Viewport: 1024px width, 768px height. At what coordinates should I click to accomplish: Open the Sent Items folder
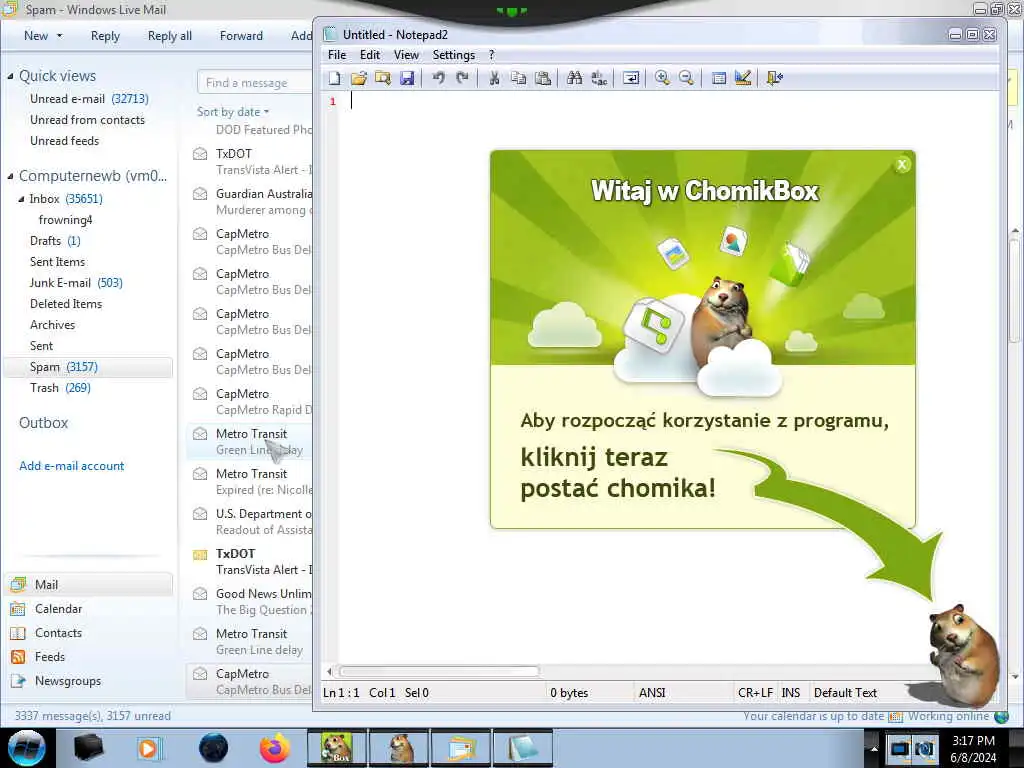click(57, 262)
